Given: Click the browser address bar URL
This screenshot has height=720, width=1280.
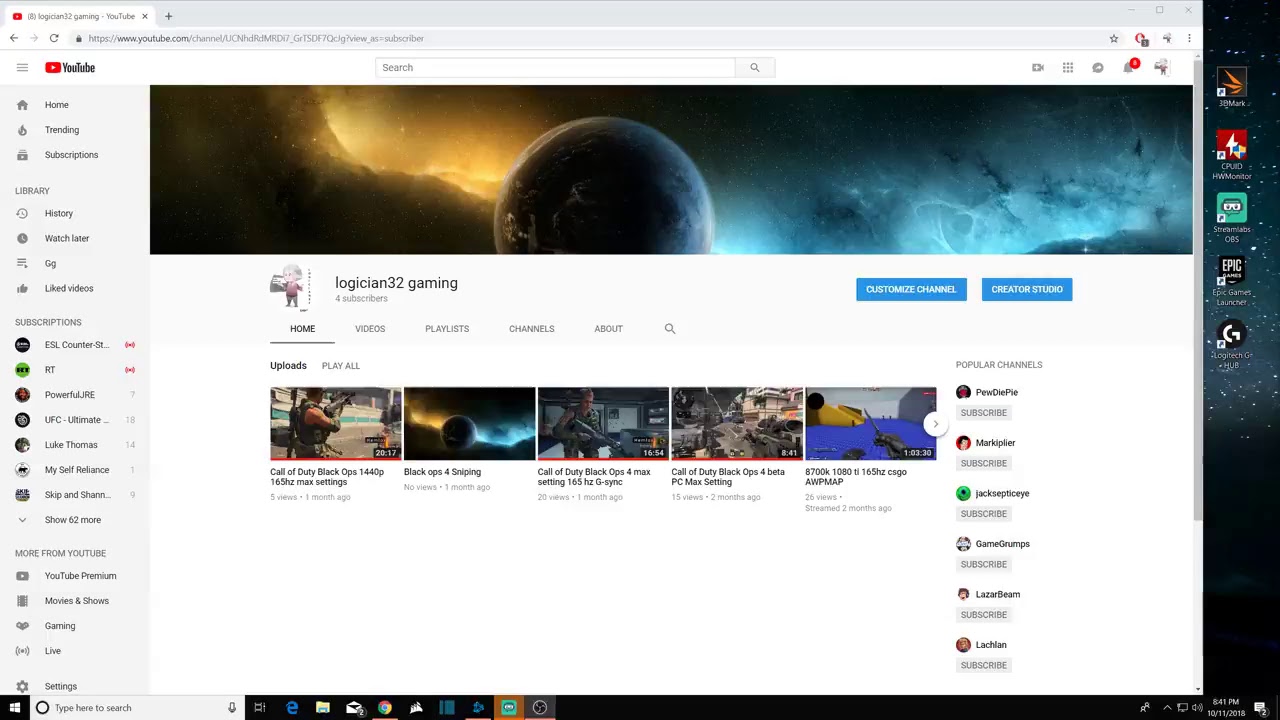Looking at the screenshot, I should coord(256,38).
